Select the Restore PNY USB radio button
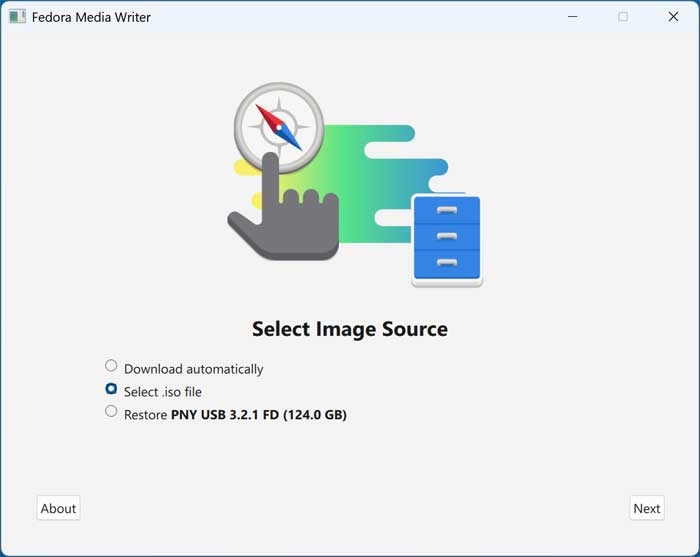This screenshot has height=557, width=700. coord(111,411)
